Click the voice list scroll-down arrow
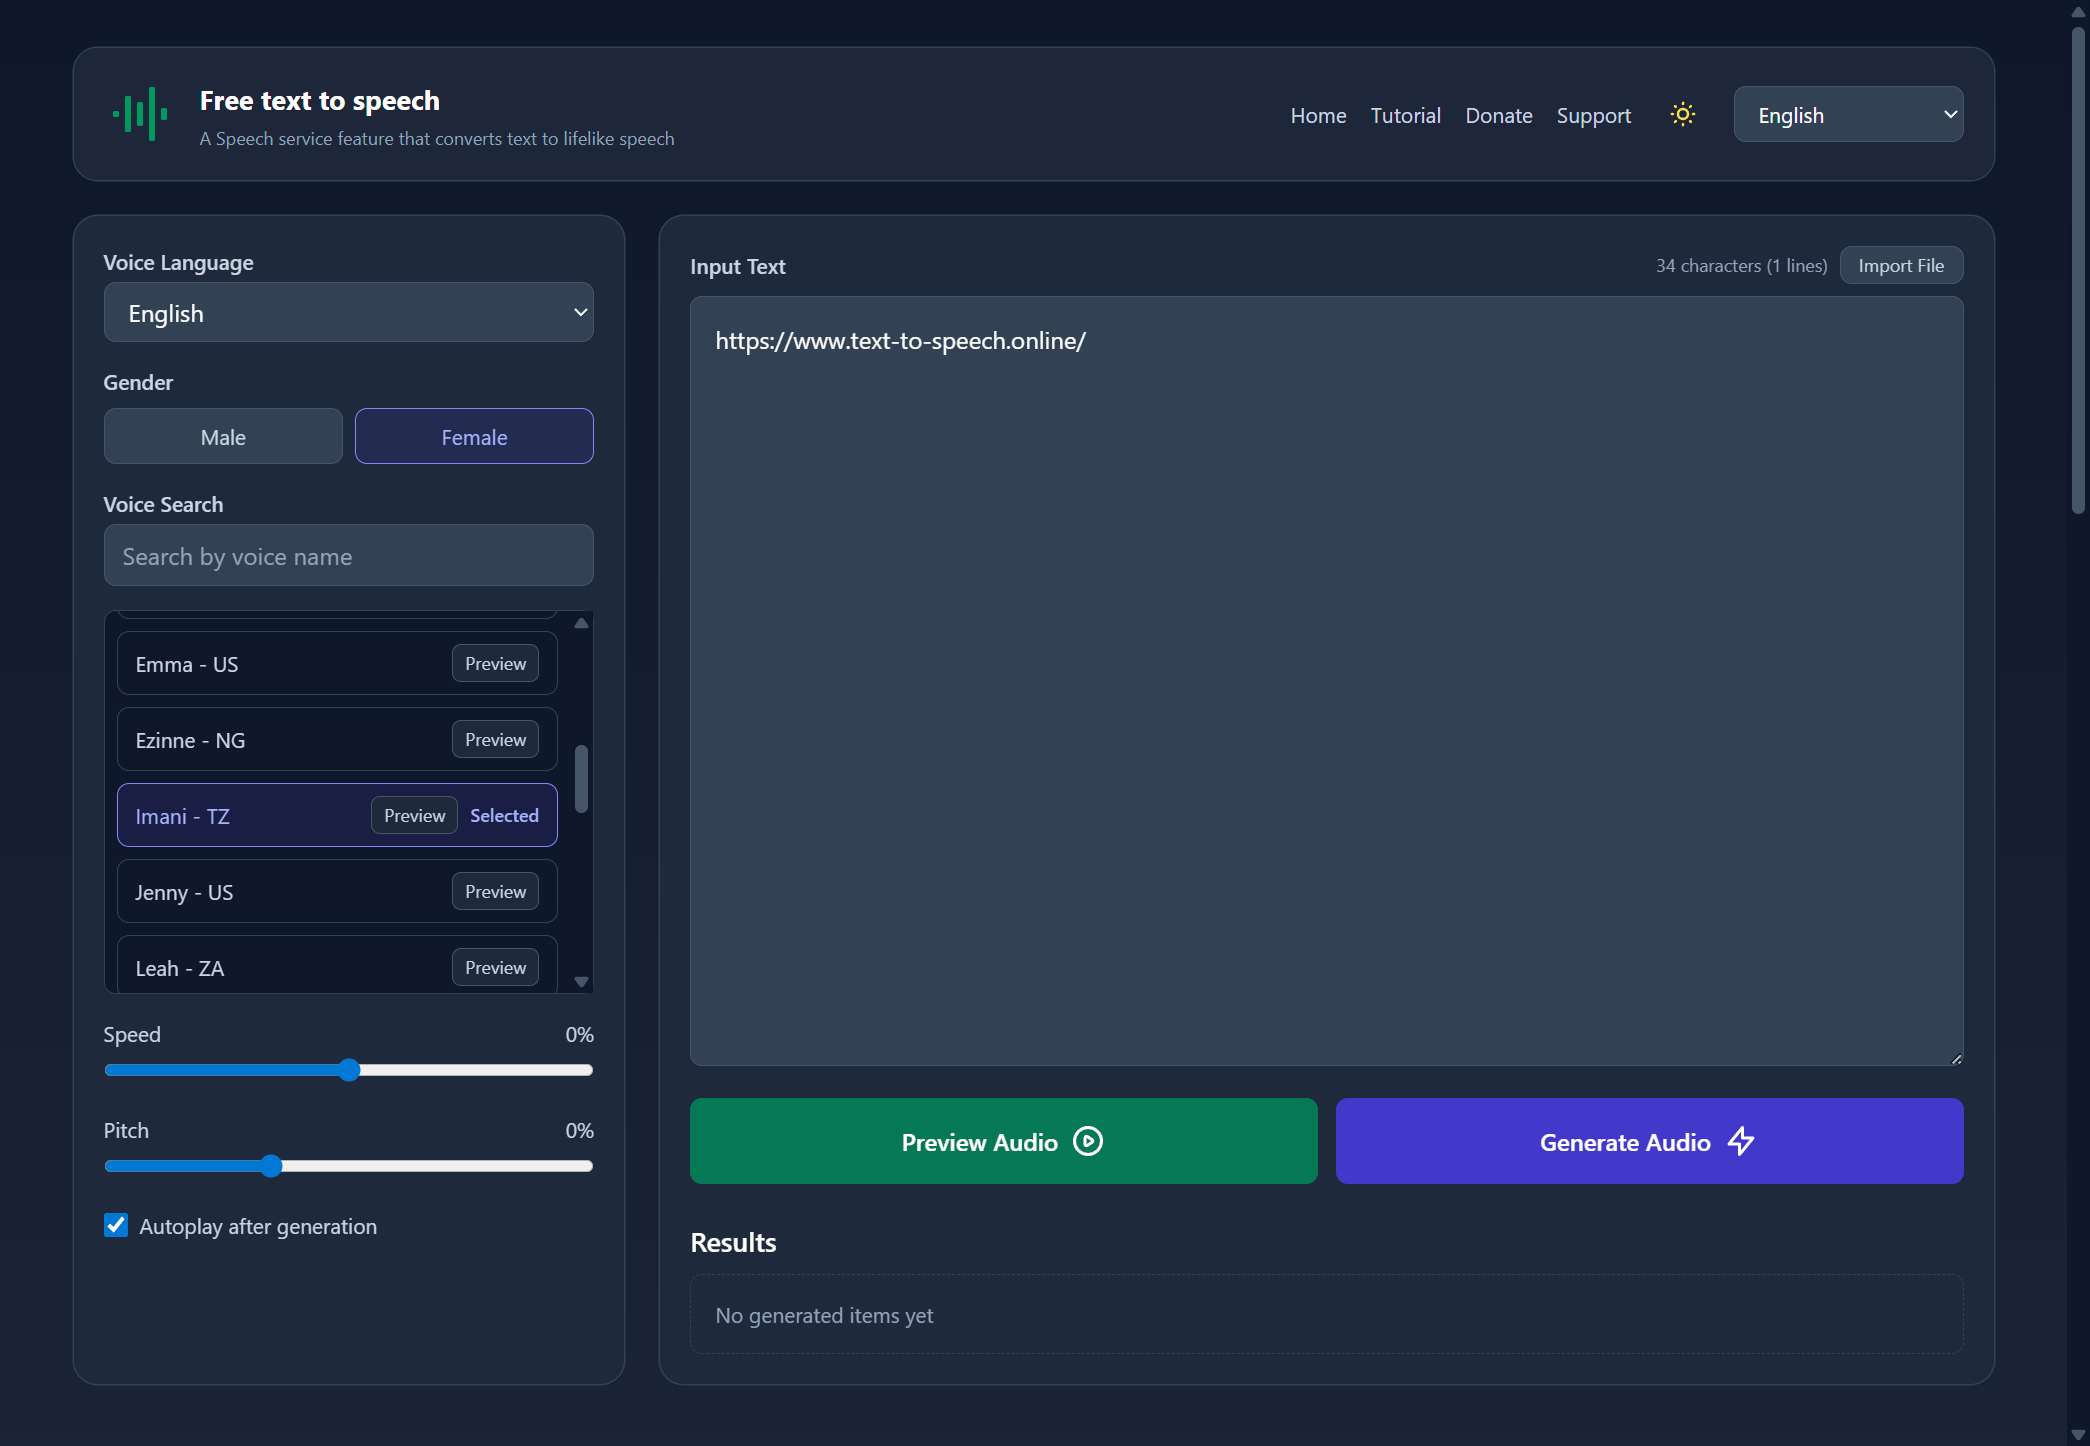 point(581,982)
